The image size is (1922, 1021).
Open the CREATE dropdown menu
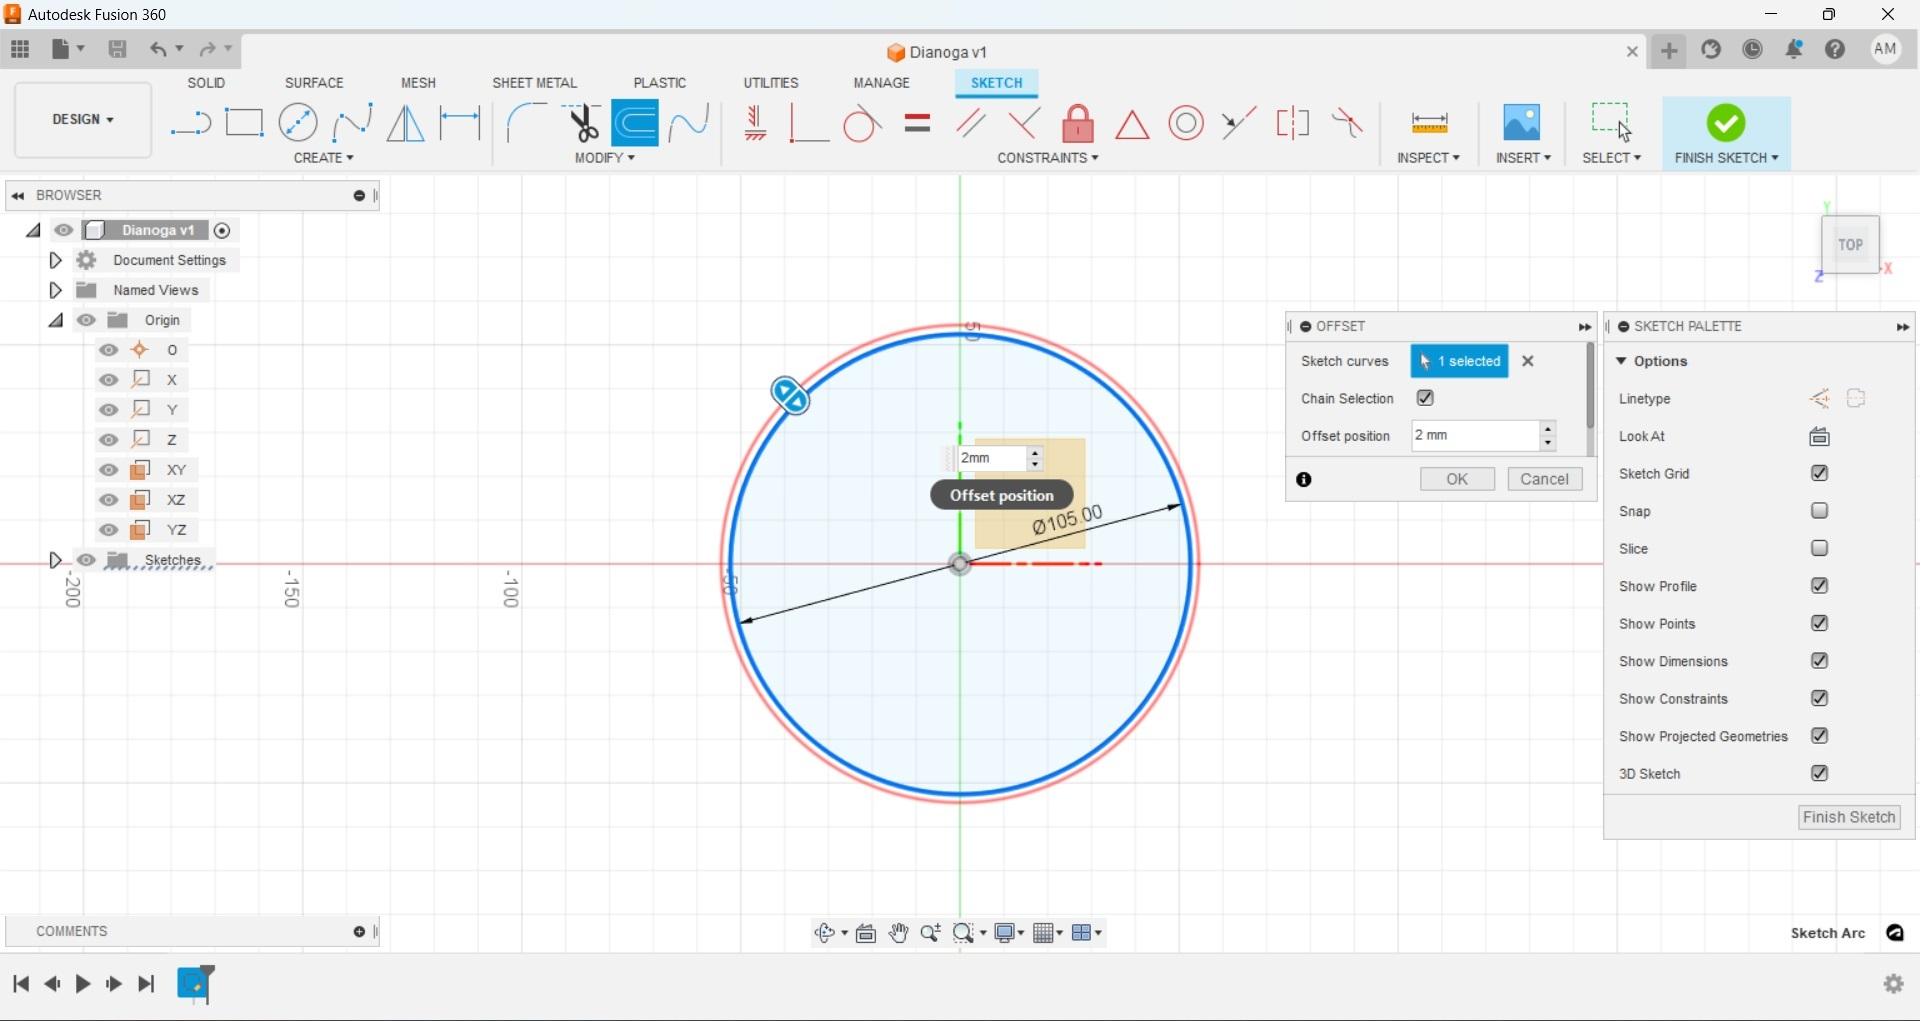(323, 158)
